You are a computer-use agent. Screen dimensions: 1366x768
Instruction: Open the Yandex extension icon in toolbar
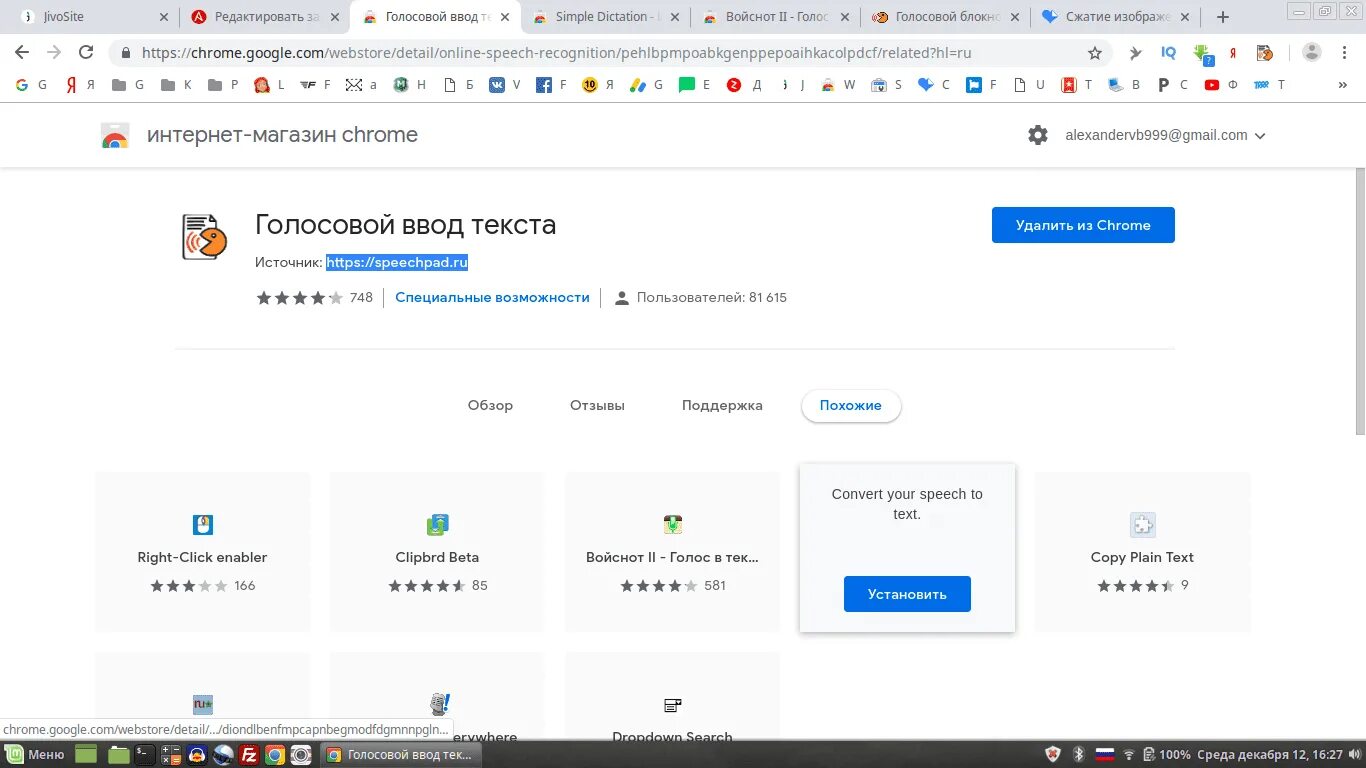tap(1233, 53)
